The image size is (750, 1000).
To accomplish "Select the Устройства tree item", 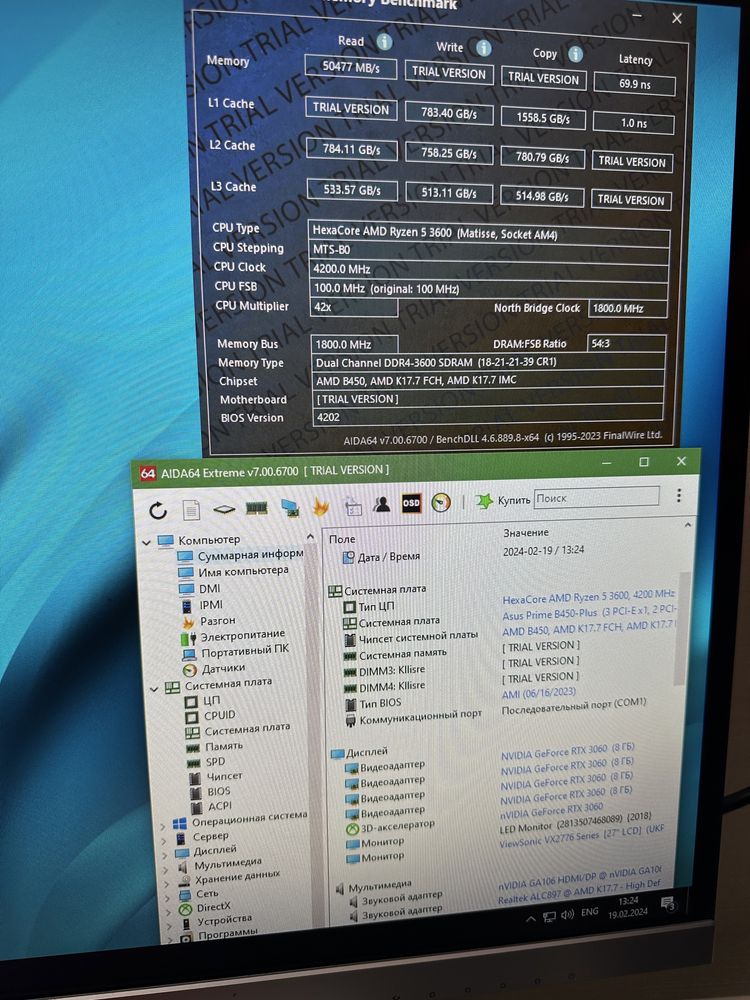I will click(224, 920).
